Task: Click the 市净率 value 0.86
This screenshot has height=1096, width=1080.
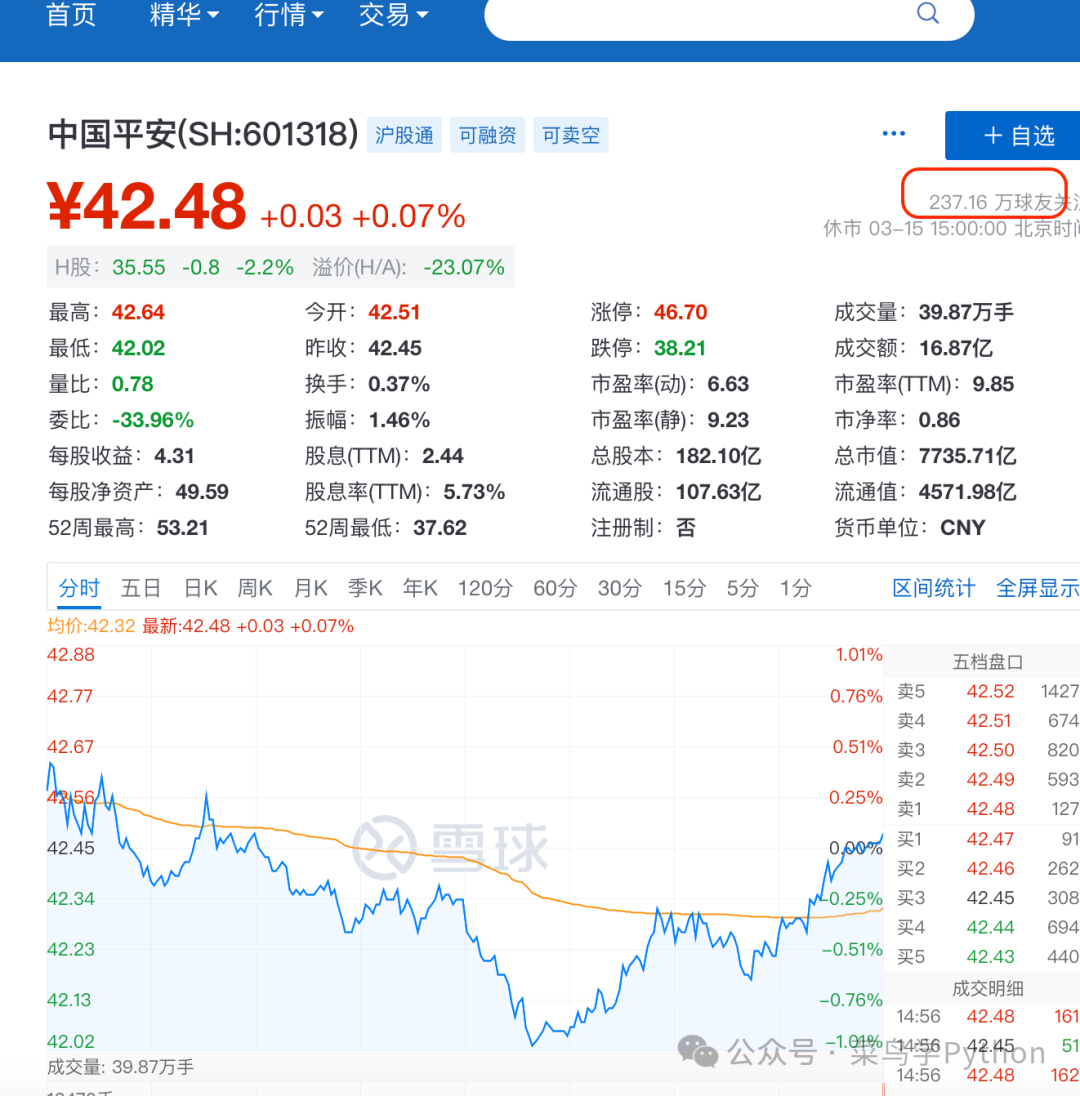Action: click(x=939, y=419)
